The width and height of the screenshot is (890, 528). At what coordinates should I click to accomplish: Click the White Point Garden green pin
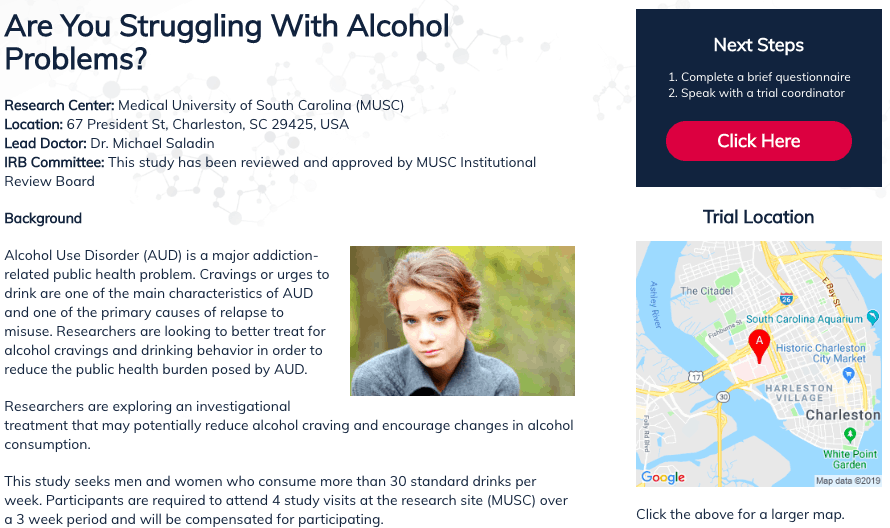coord(850,435)
